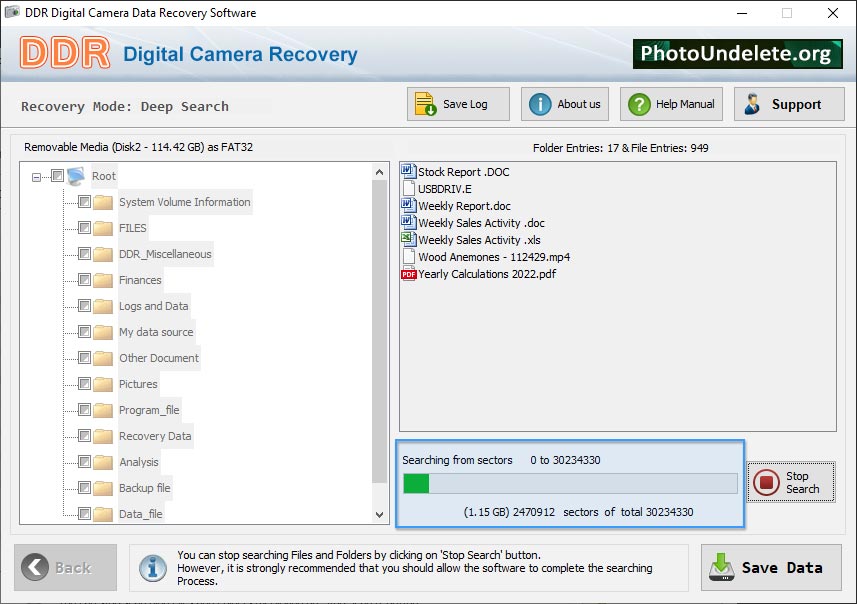Click the Word icon for Stock Report .DOC
This screenshot has width=857, height=604.
click(x=408, y=172)
